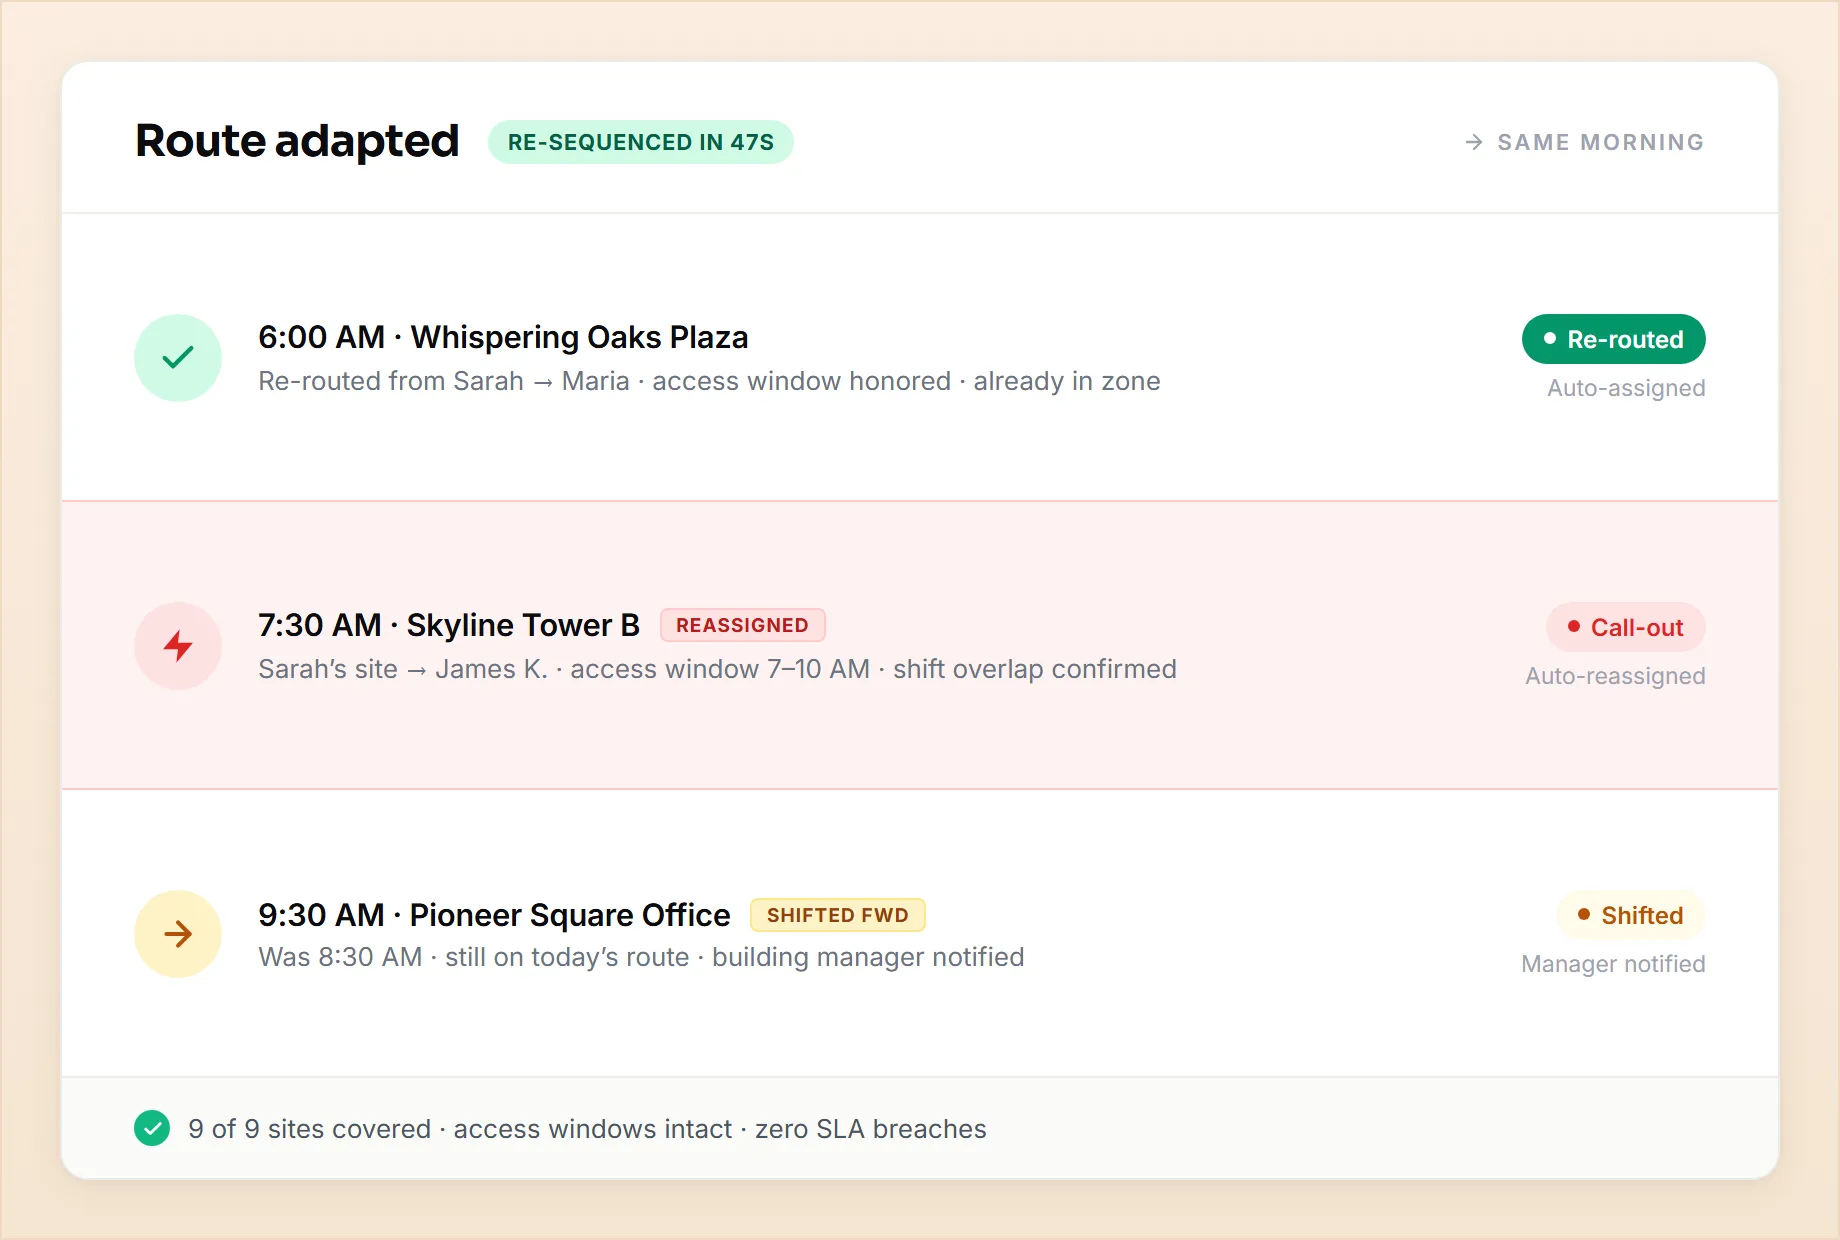Screen dimensions: 1840x1240
Task: Click the Call-out status pill
Action: (1626, 627)
